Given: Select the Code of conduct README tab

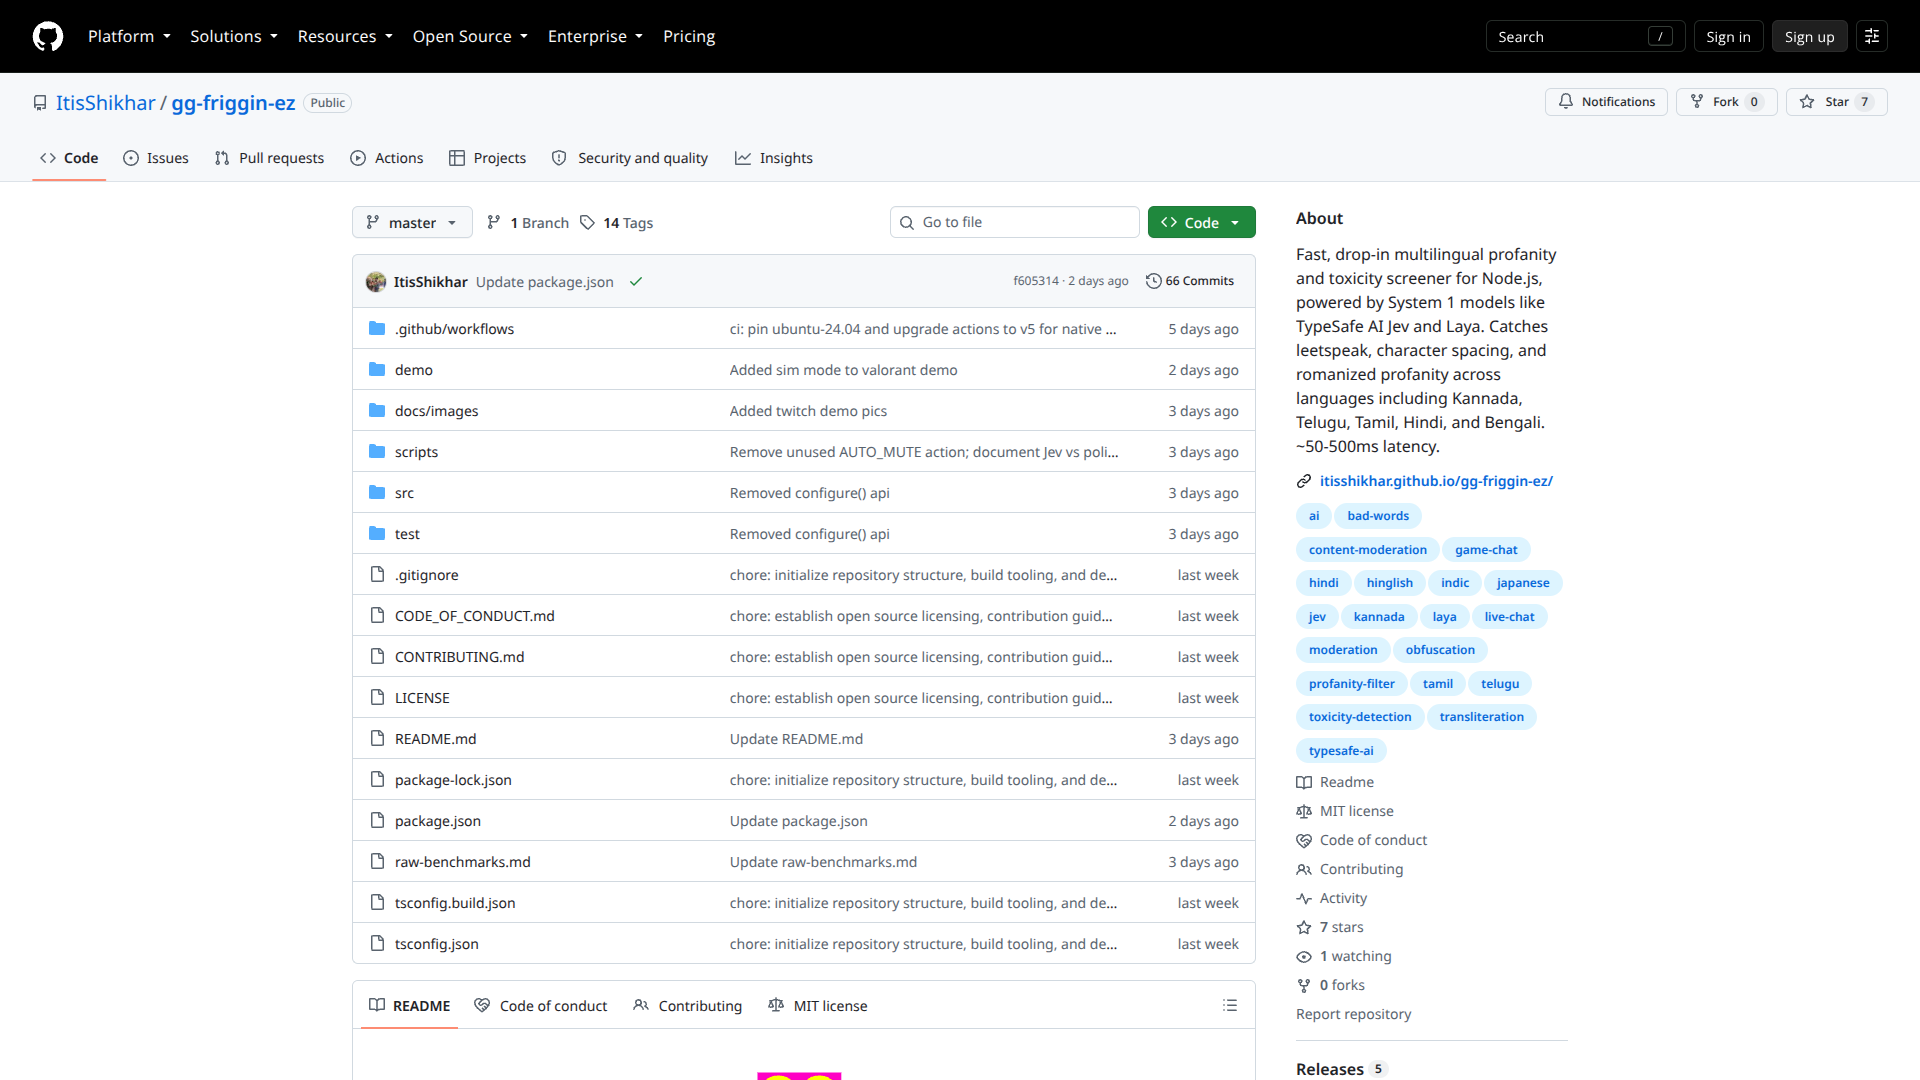Looking at the screenshot, I should [x=540, y=1006].
